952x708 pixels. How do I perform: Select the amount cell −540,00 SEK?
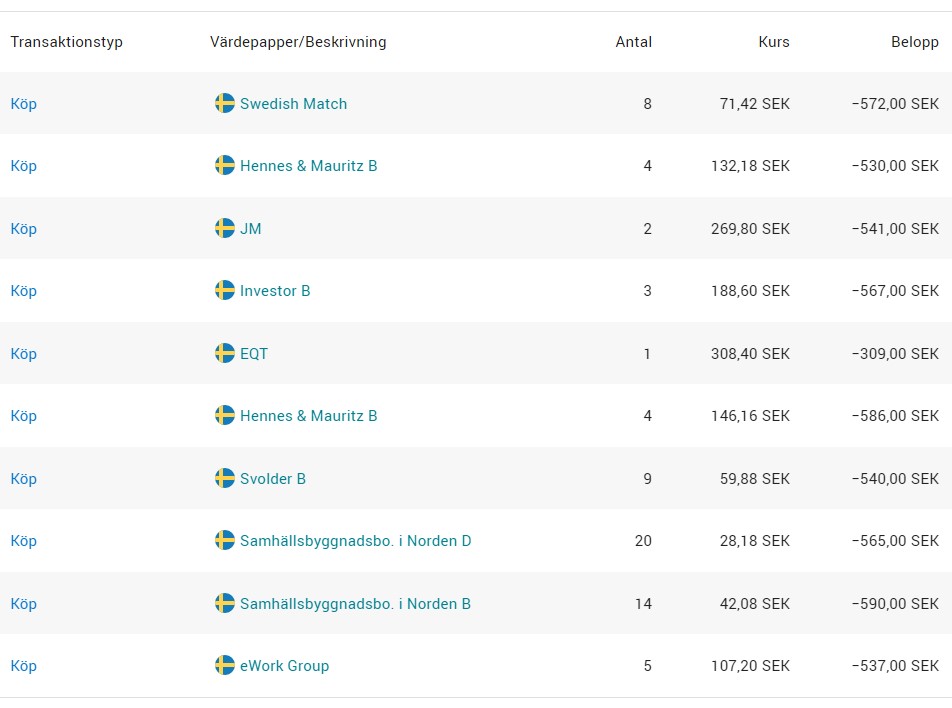tap(895, 479)
